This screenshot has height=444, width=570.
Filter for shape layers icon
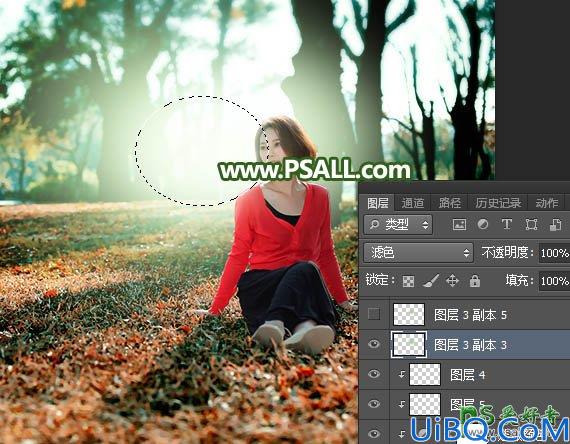[531, 224]
